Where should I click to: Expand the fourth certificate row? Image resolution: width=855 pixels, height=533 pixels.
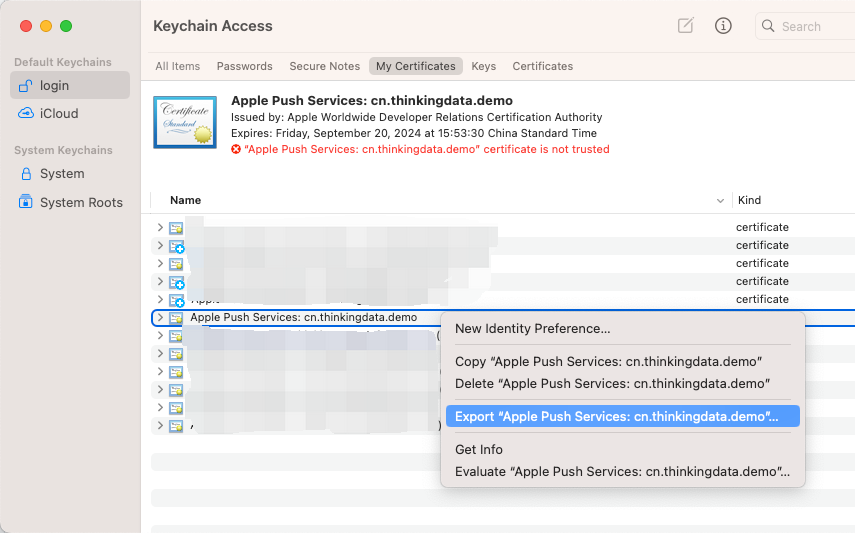[x=160, y=281]
